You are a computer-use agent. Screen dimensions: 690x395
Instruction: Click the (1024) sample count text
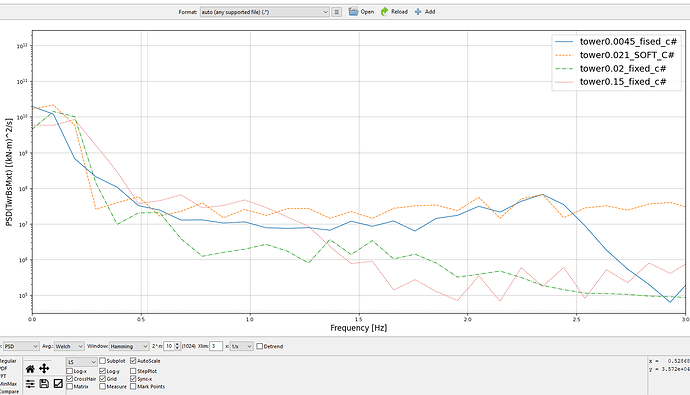tap(188, 347)
